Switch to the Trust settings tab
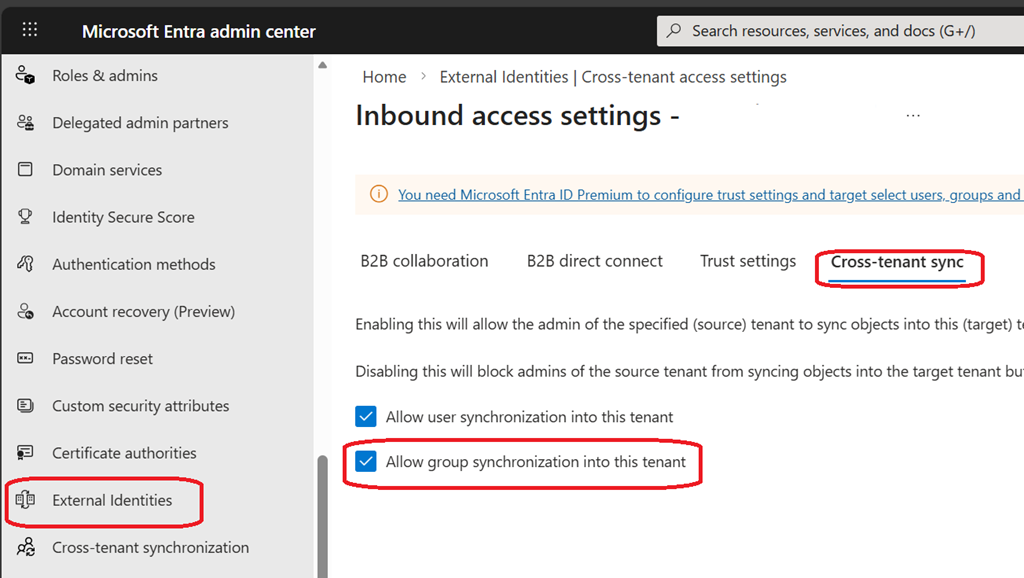 click(748, 261)
